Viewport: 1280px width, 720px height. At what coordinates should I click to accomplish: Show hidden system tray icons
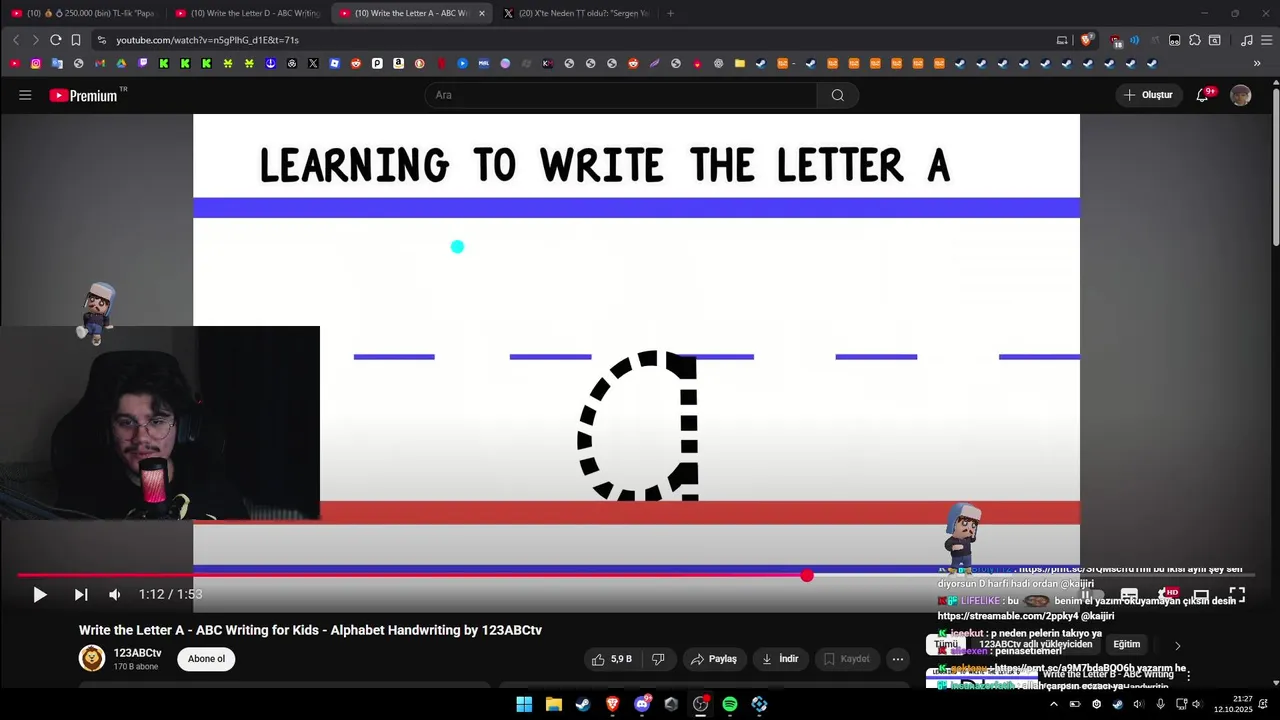(x=1053, y=704)
